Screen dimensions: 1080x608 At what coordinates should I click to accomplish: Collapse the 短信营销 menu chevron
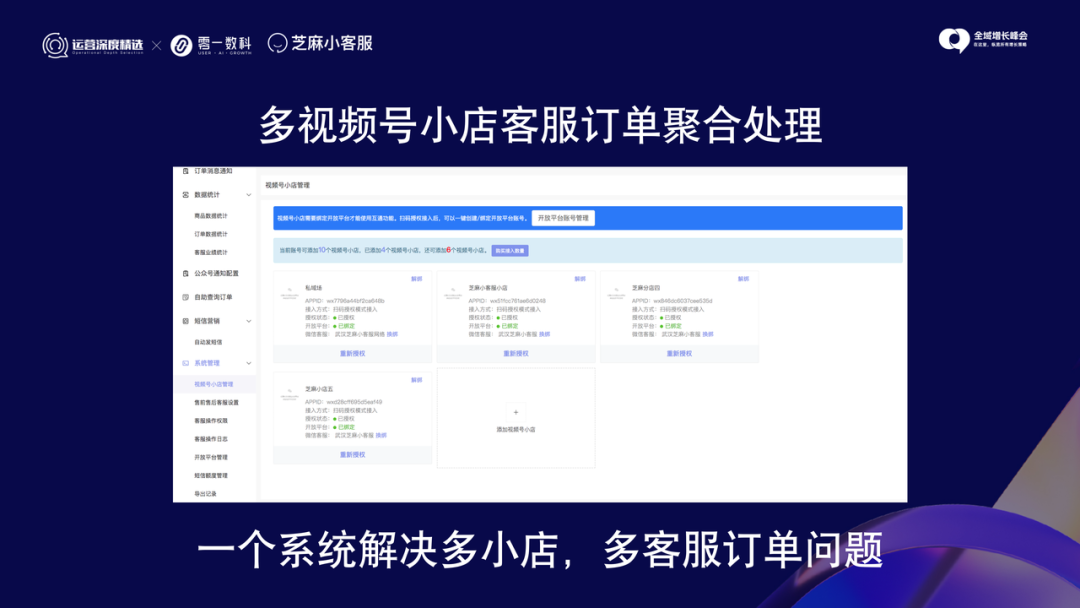tap(249, 321)
